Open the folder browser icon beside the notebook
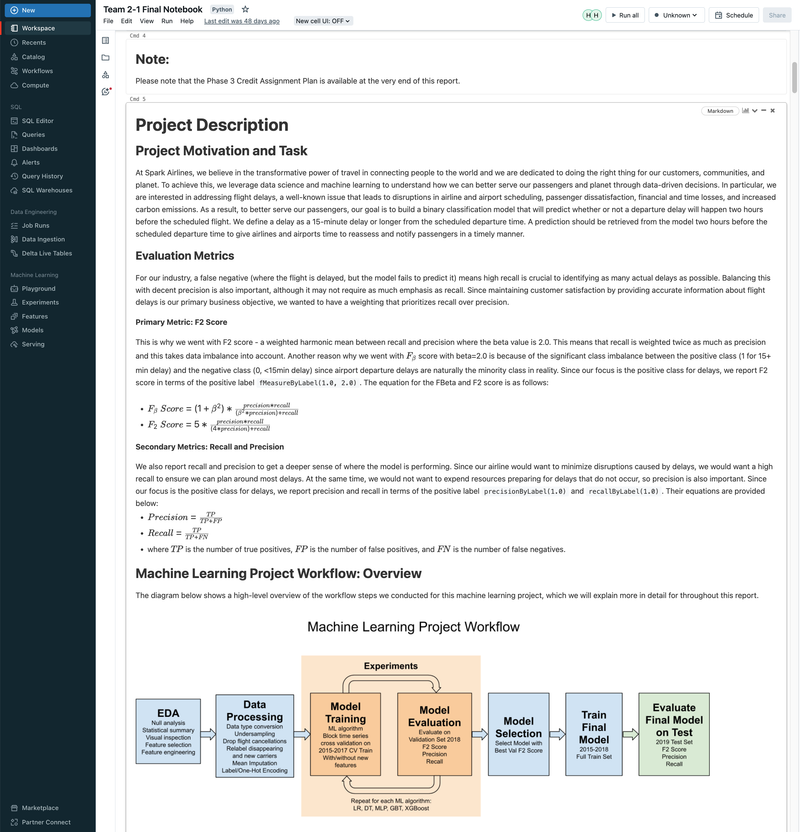The width and height of the screenshot is (800, 832). tap(107, 56)
